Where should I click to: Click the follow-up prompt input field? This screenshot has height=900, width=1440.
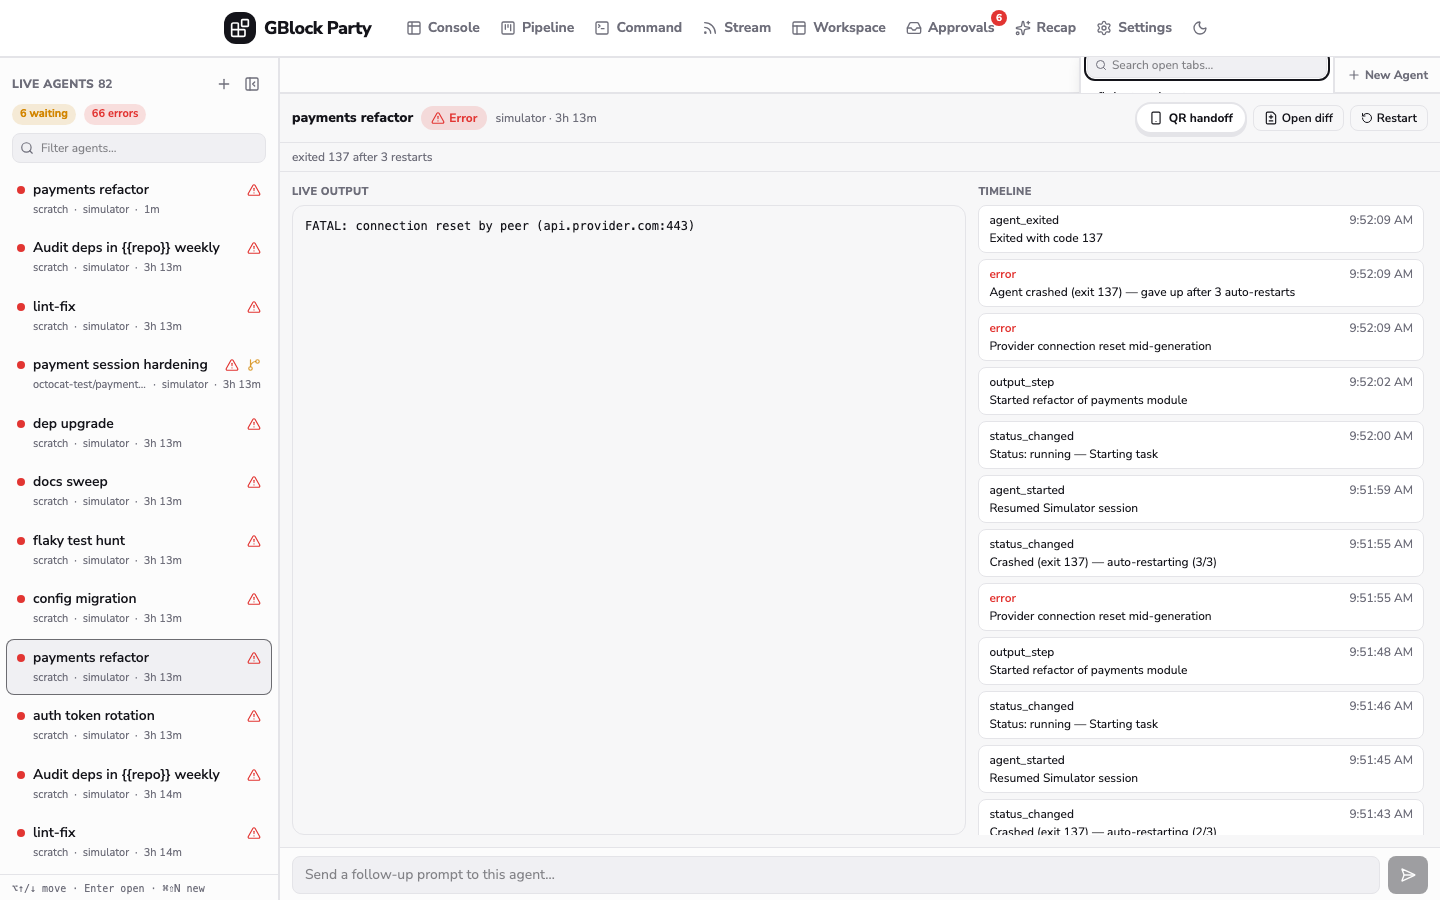[836, 875]
